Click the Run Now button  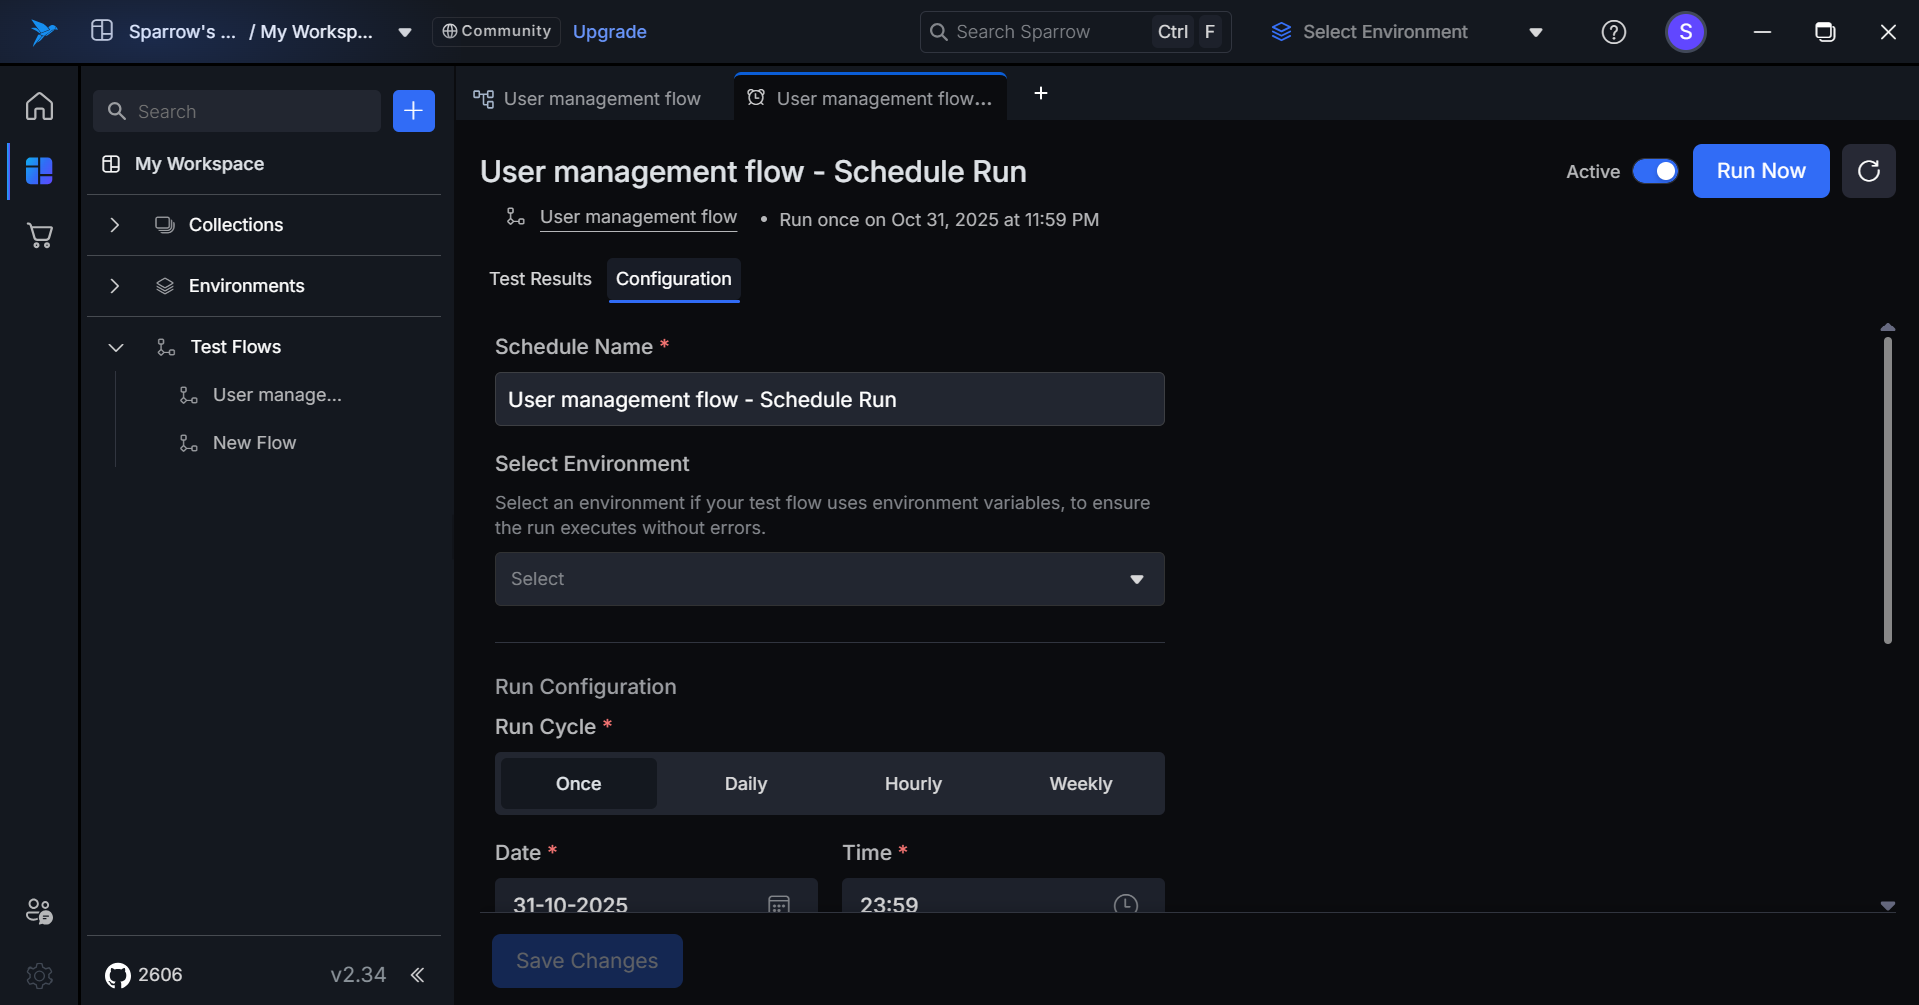[x=1760, y=171]
